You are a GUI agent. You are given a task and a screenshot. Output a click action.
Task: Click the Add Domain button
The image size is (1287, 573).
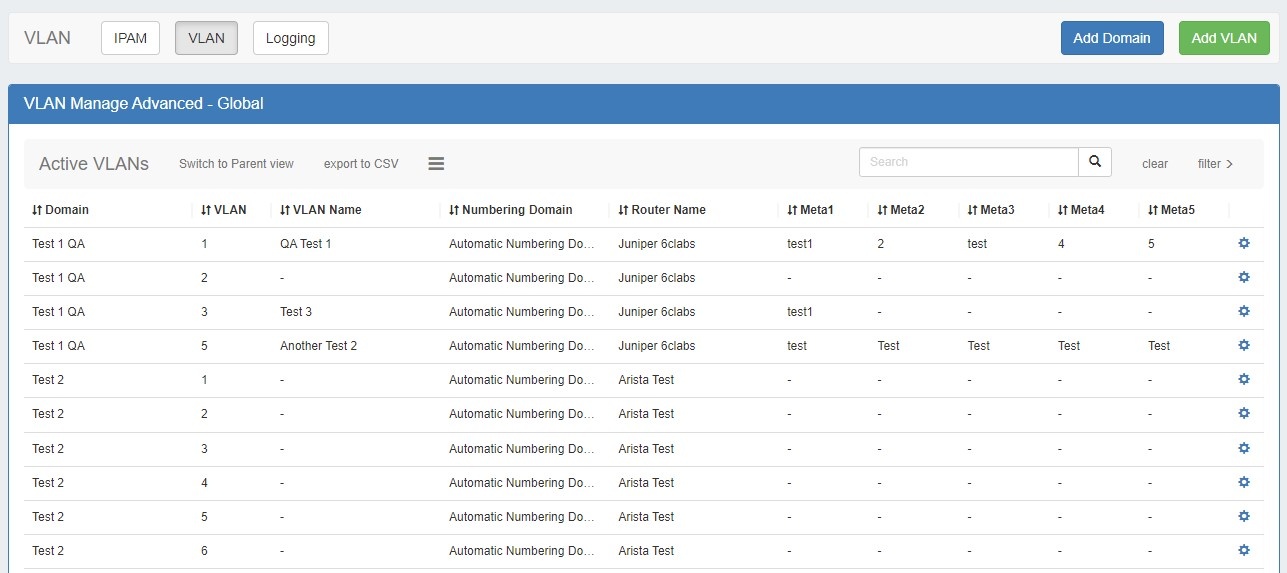click(x=1111, y=38)
